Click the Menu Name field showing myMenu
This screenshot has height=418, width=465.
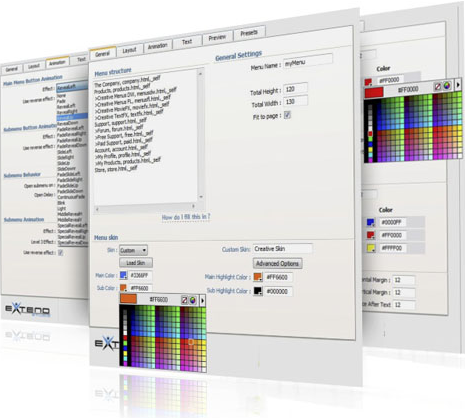click(x=308, y=61)
